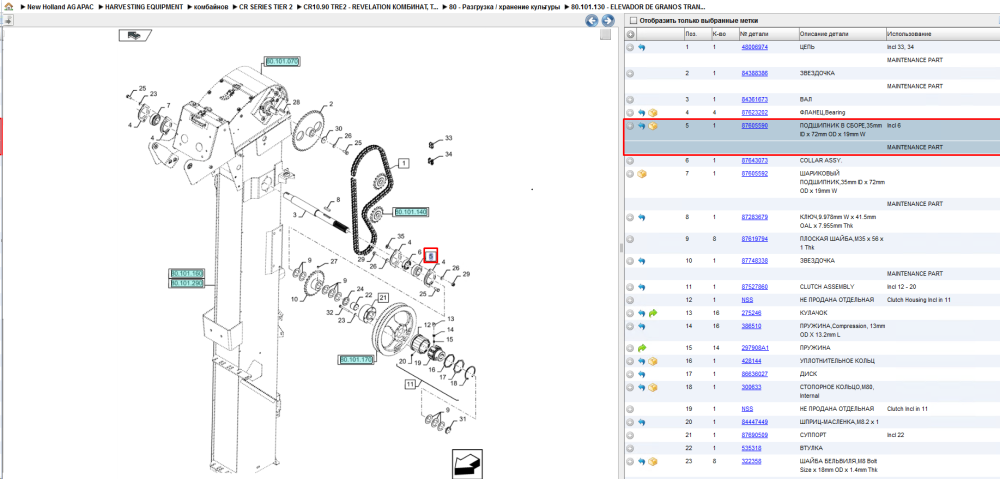Open part number link 535318
1000x479 pixels.
(x=751, y=448)
